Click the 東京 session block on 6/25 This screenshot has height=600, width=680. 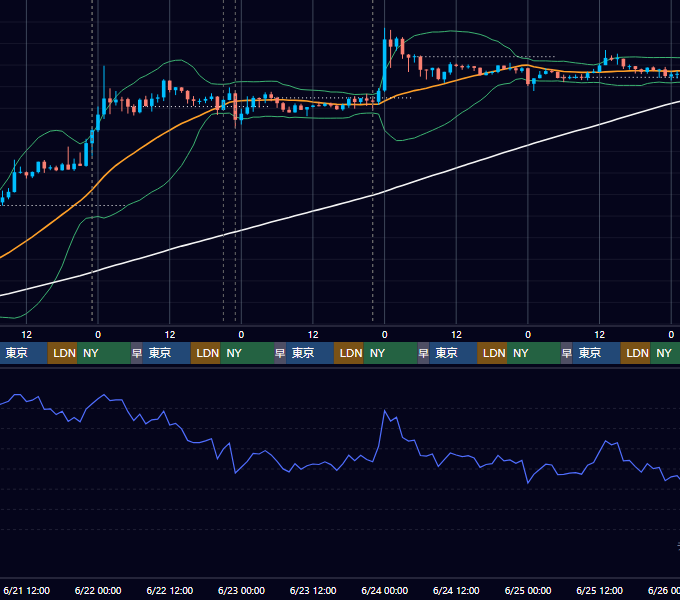tap(596, 353)
